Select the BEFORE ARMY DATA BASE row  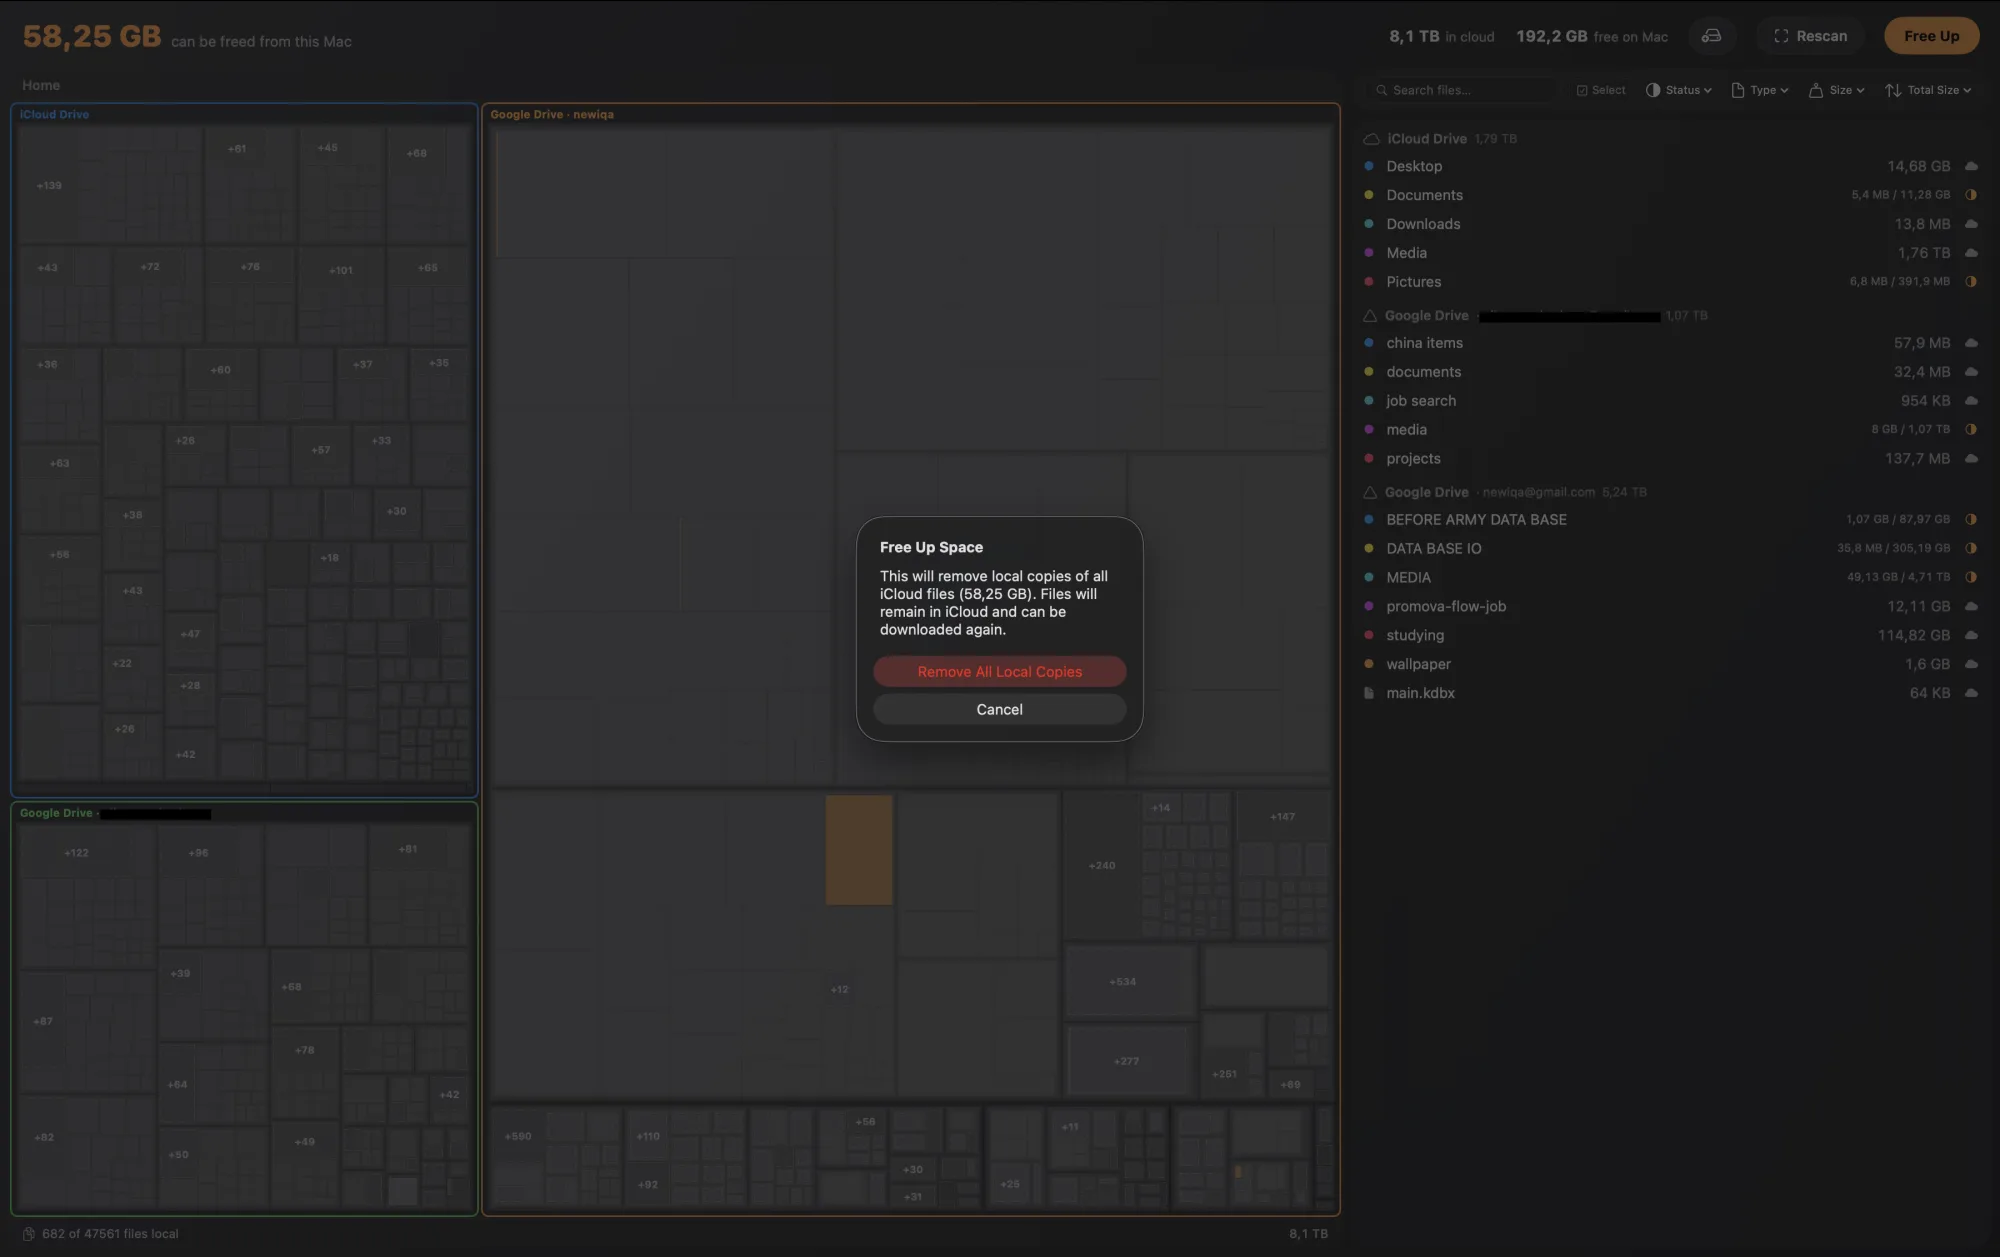(x=1671, y=520)
